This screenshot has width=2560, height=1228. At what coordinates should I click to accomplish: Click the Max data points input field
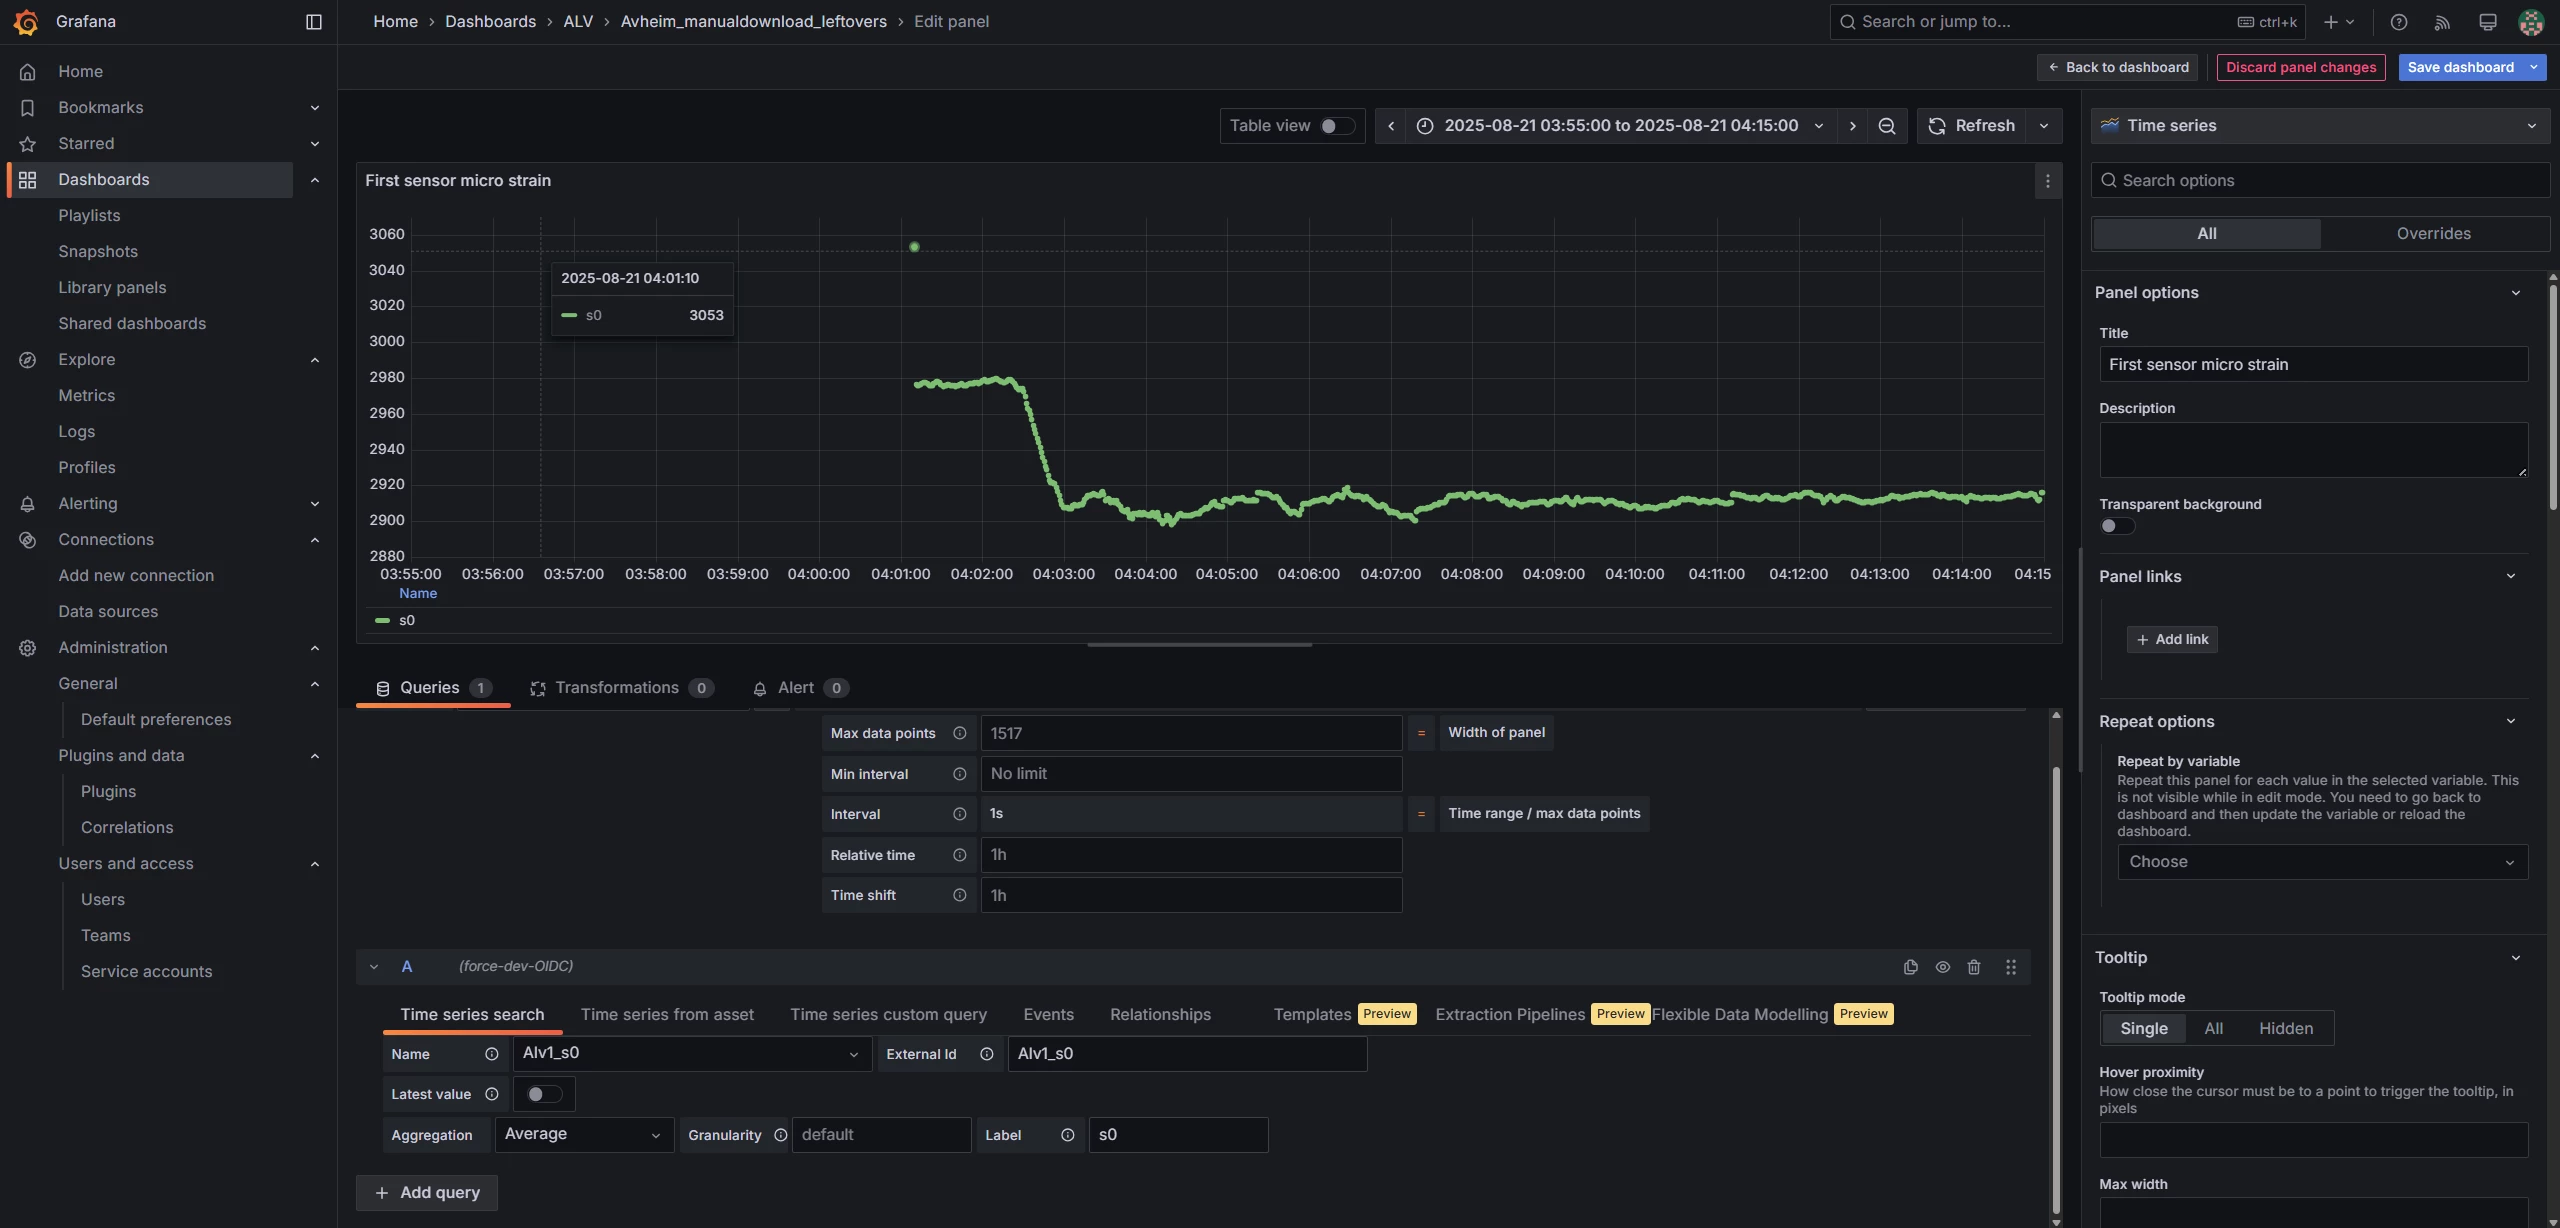pos(1190,733)
